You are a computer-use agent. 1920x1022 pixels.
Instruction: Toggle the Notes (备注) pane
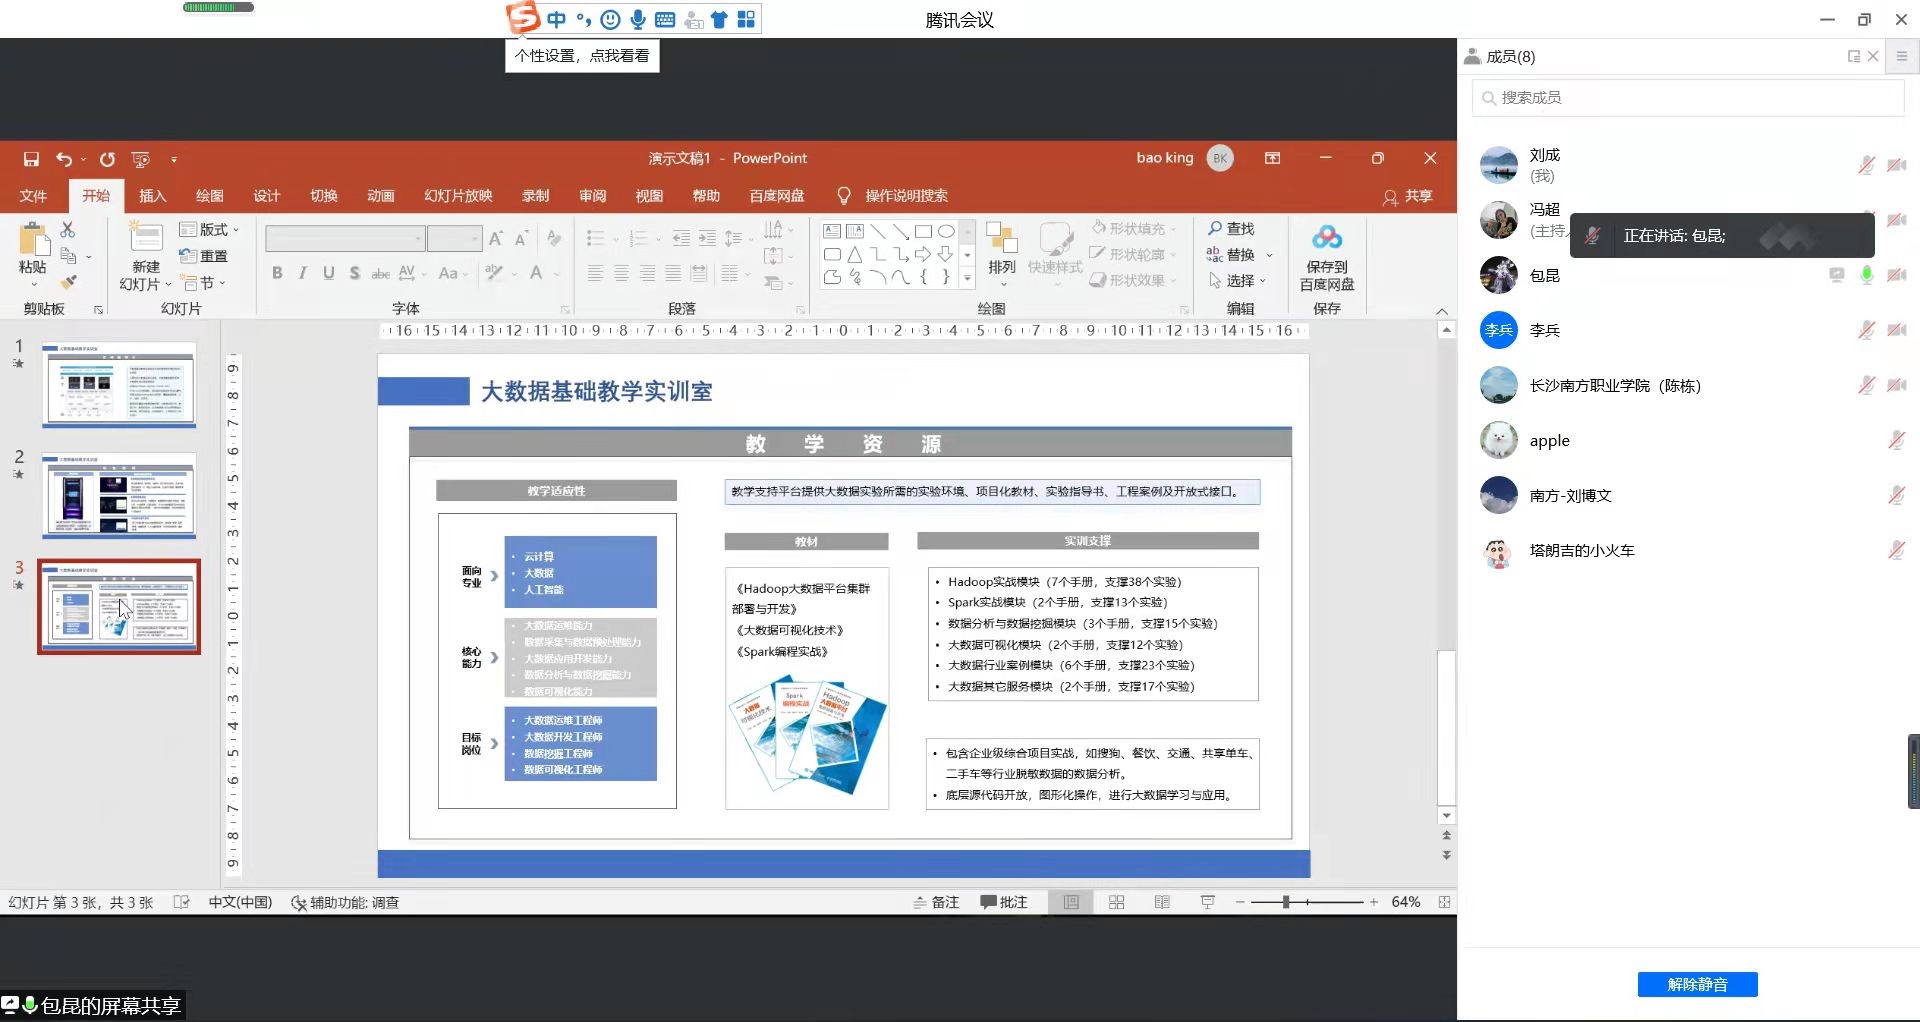click(936, 902)
